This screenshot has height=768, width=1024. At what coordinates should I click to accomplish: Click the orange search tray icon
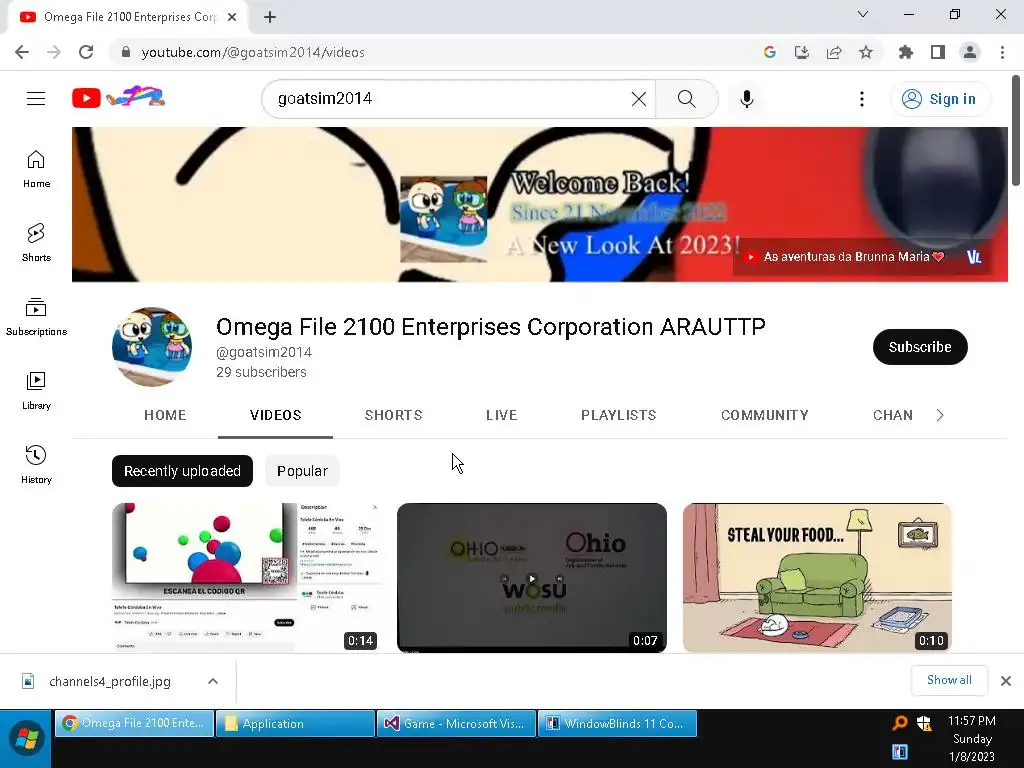900,722
